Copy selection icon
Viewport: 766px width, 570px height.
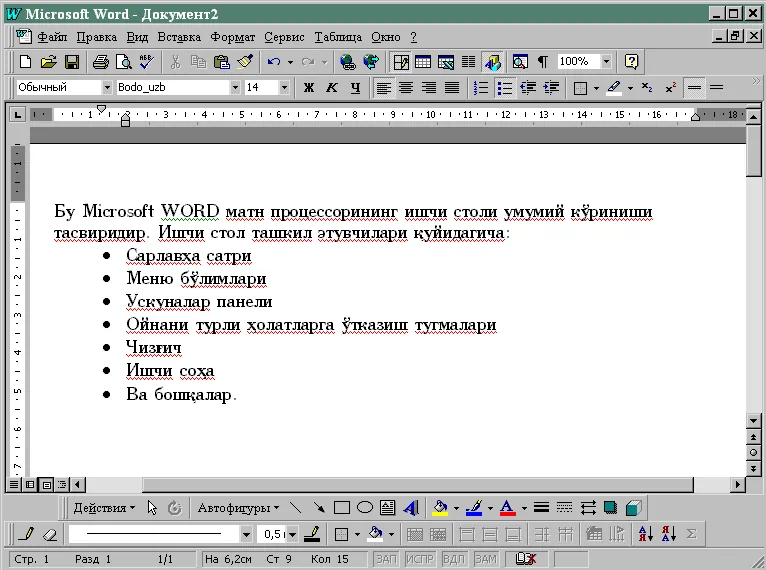click(198, 62)
